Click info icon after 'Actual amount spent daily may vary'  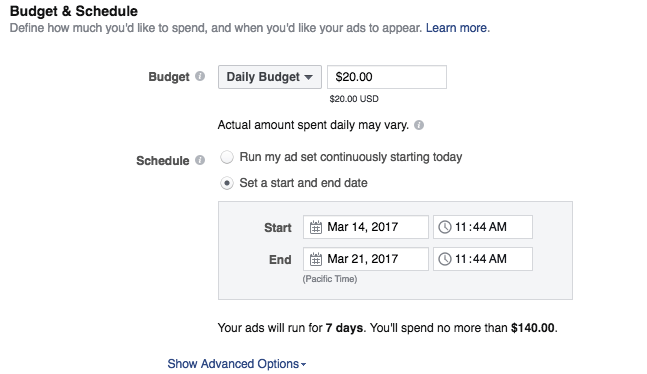419,125
